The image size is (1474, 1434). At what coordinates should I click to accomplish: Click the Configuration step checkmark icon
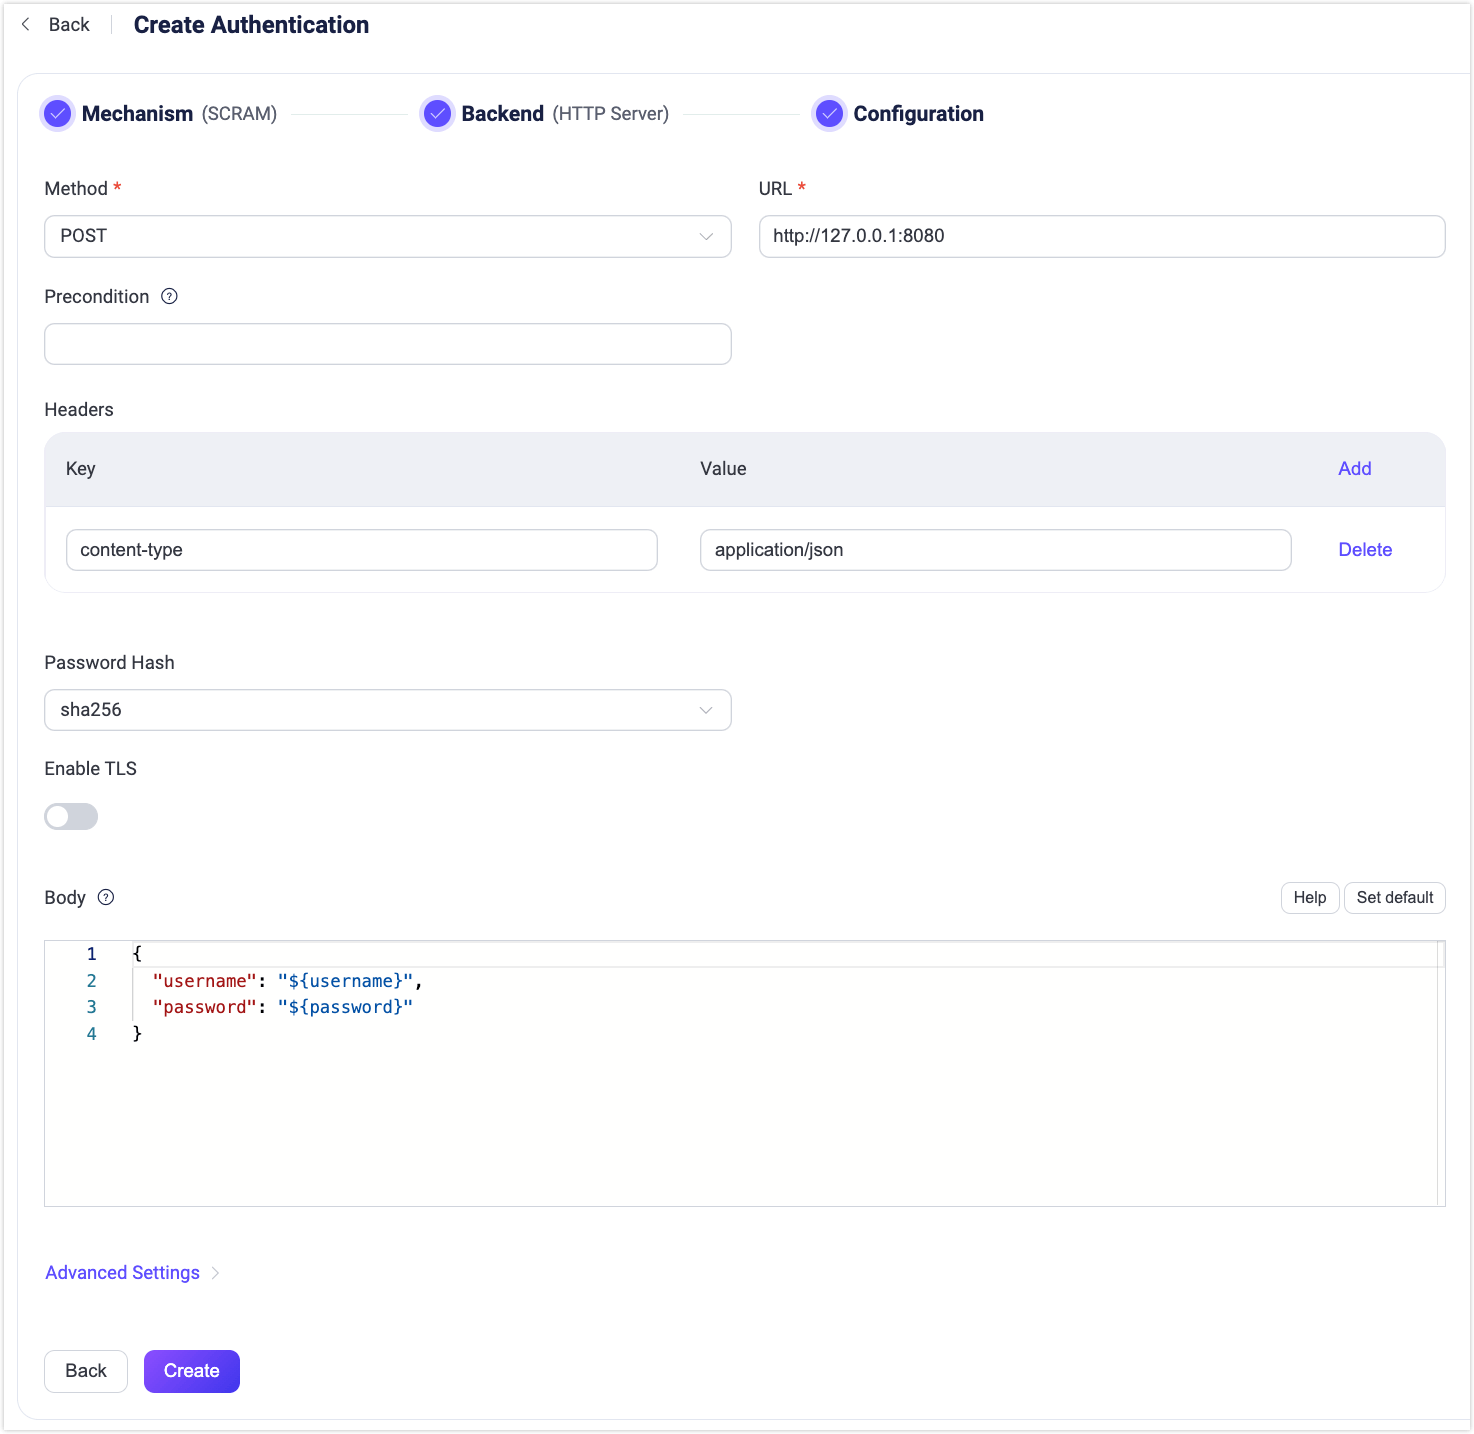pos(829,114)
